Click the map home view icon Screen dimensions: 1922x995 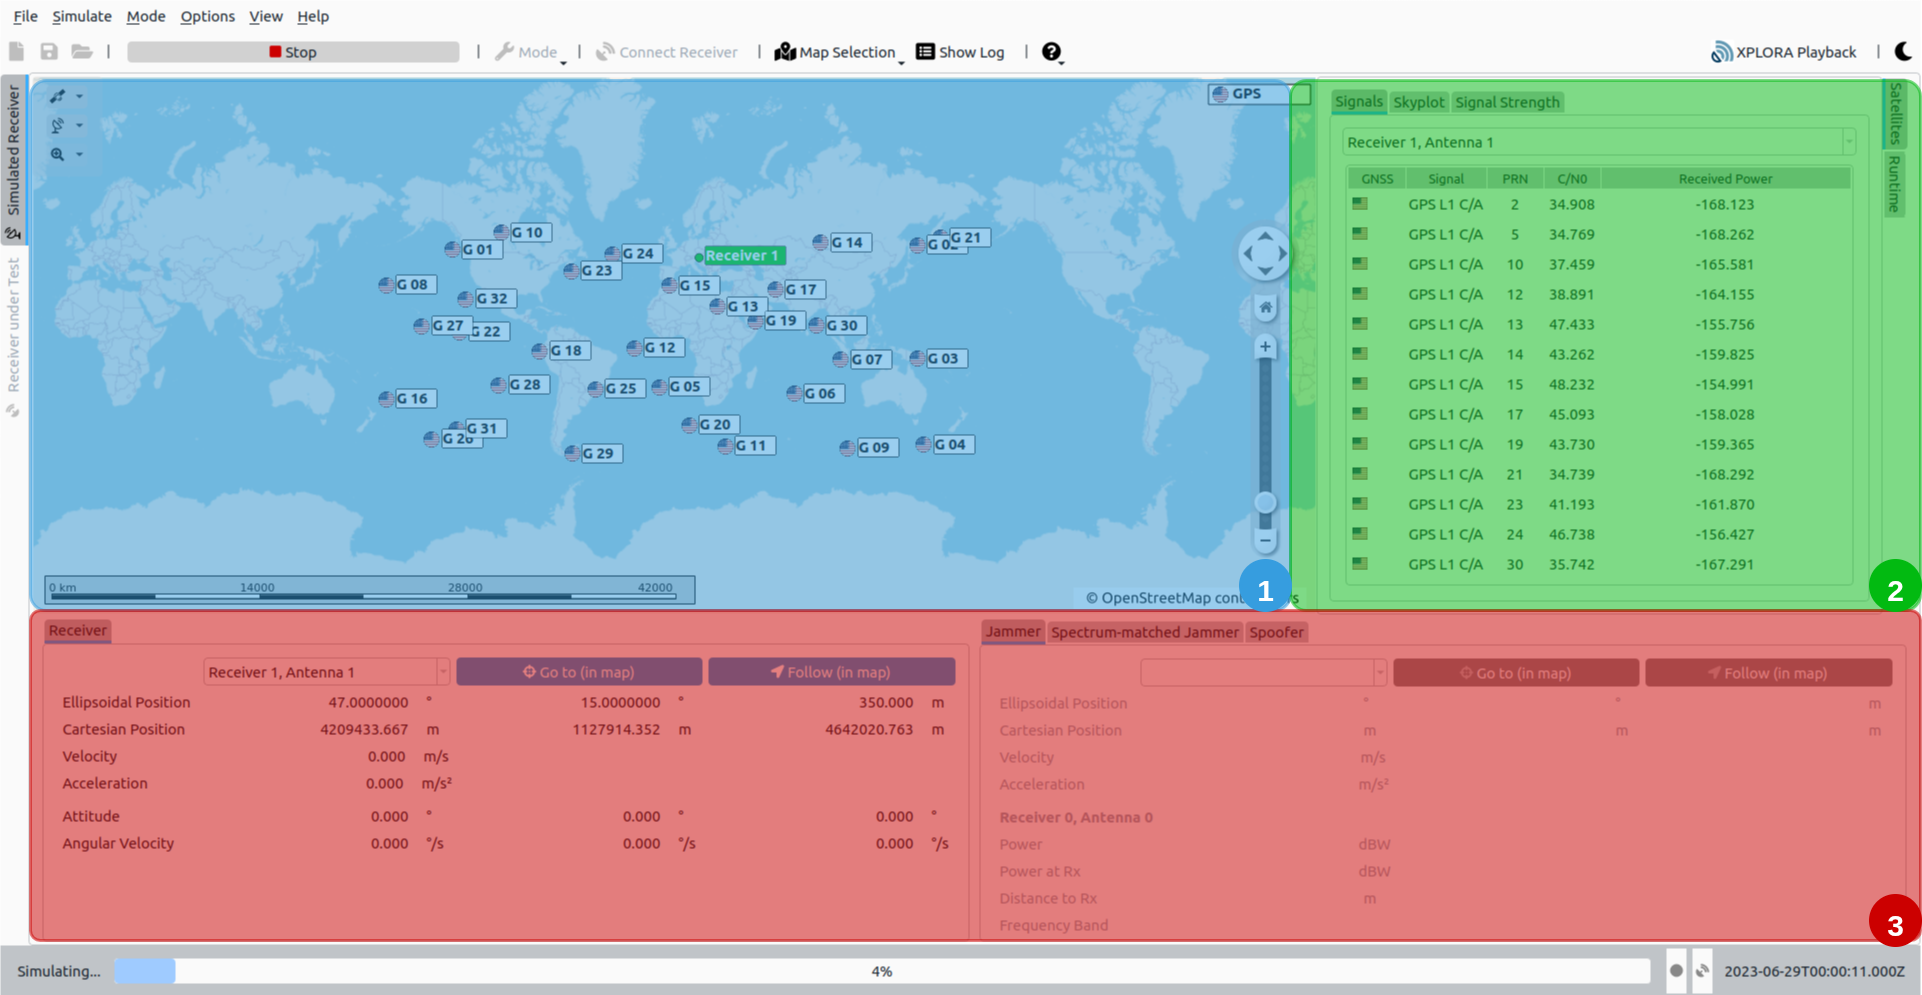coord(1265,308)
